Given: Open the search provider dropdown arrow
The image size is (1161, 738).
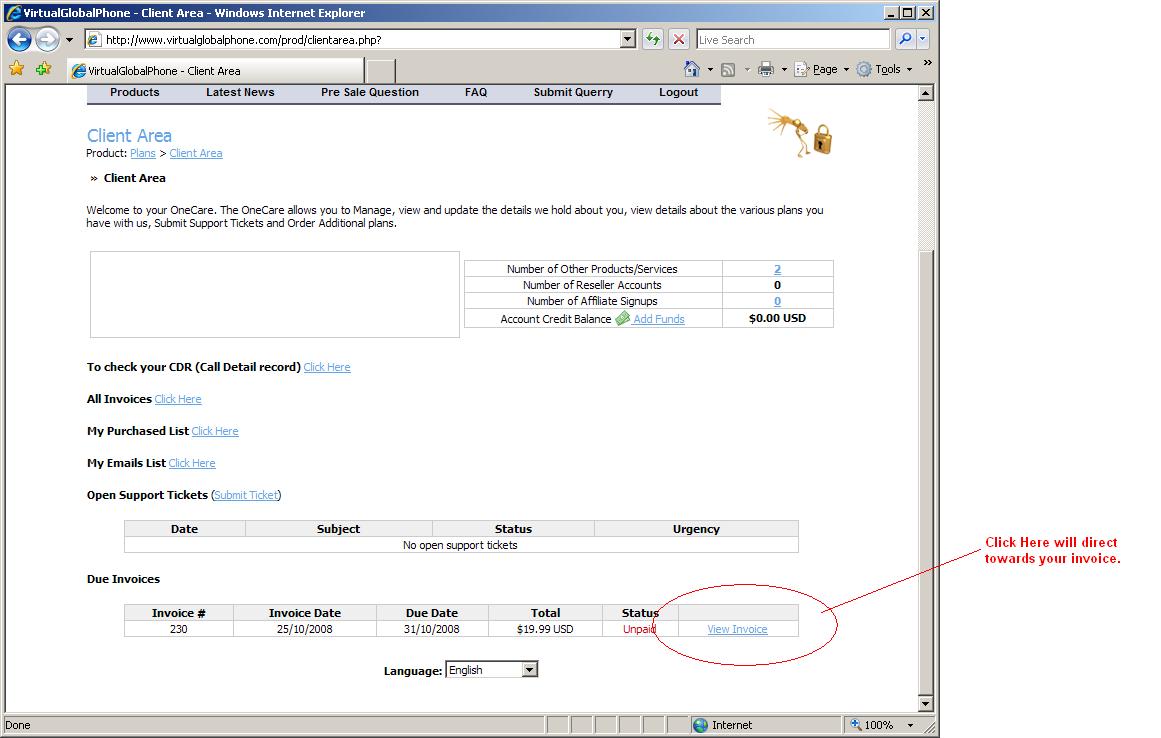Looking at the screenshot, I should pos(923,39).
